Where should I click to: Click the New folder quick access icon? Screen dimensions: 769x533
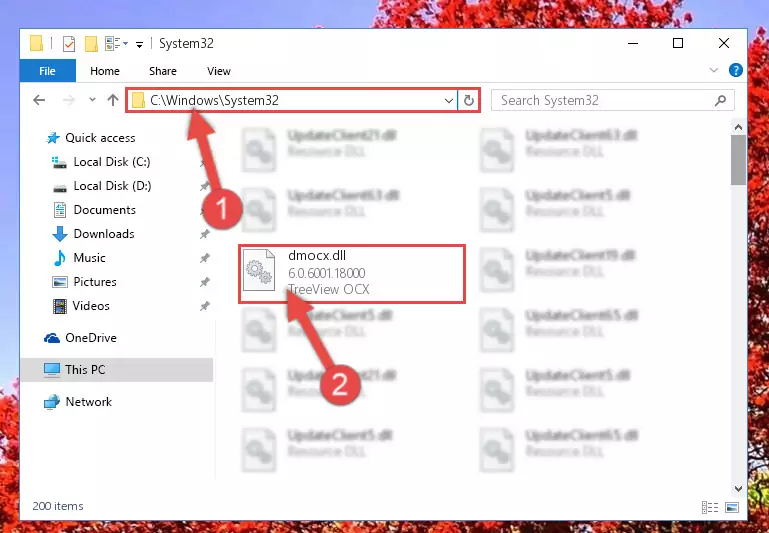91,44
